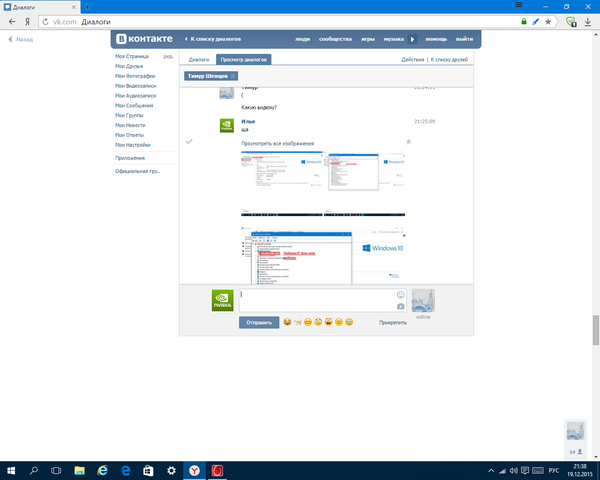Open the Просмотреть все изображения link
600x480 pixels.
274,145
